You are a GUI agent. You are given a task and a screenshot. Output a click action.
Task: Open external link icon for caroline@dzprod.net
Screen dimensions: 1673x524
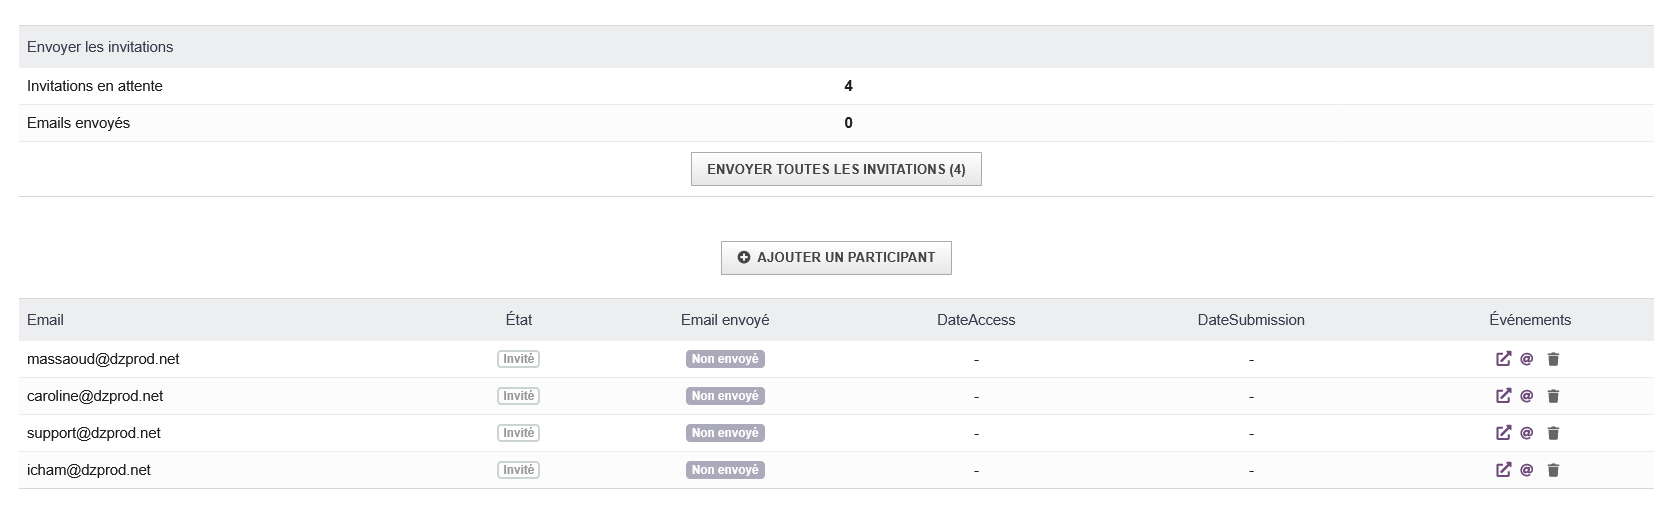(1503, 396)
